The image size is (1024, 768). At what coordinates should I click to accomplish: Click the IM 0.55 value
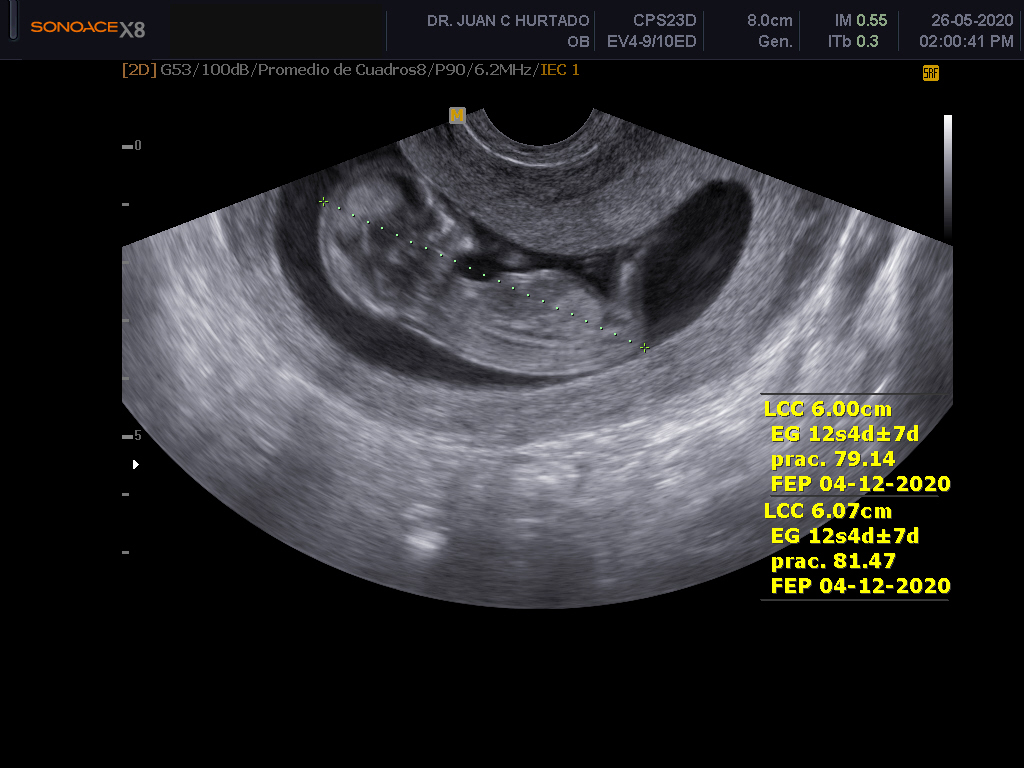pyautogui.click(x=861, y=21)
